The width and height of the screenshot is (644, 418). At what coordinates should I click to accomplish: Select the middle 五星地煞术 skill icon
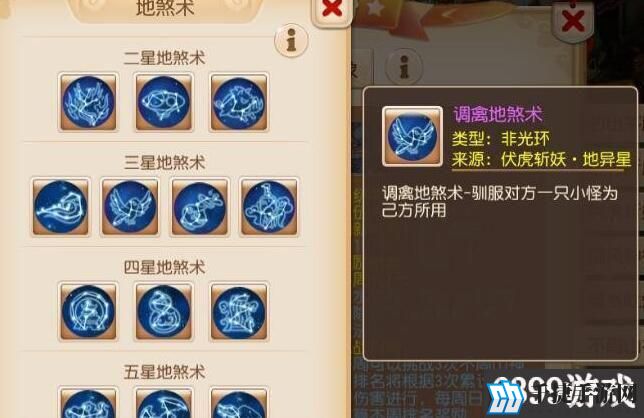[164, 403]
